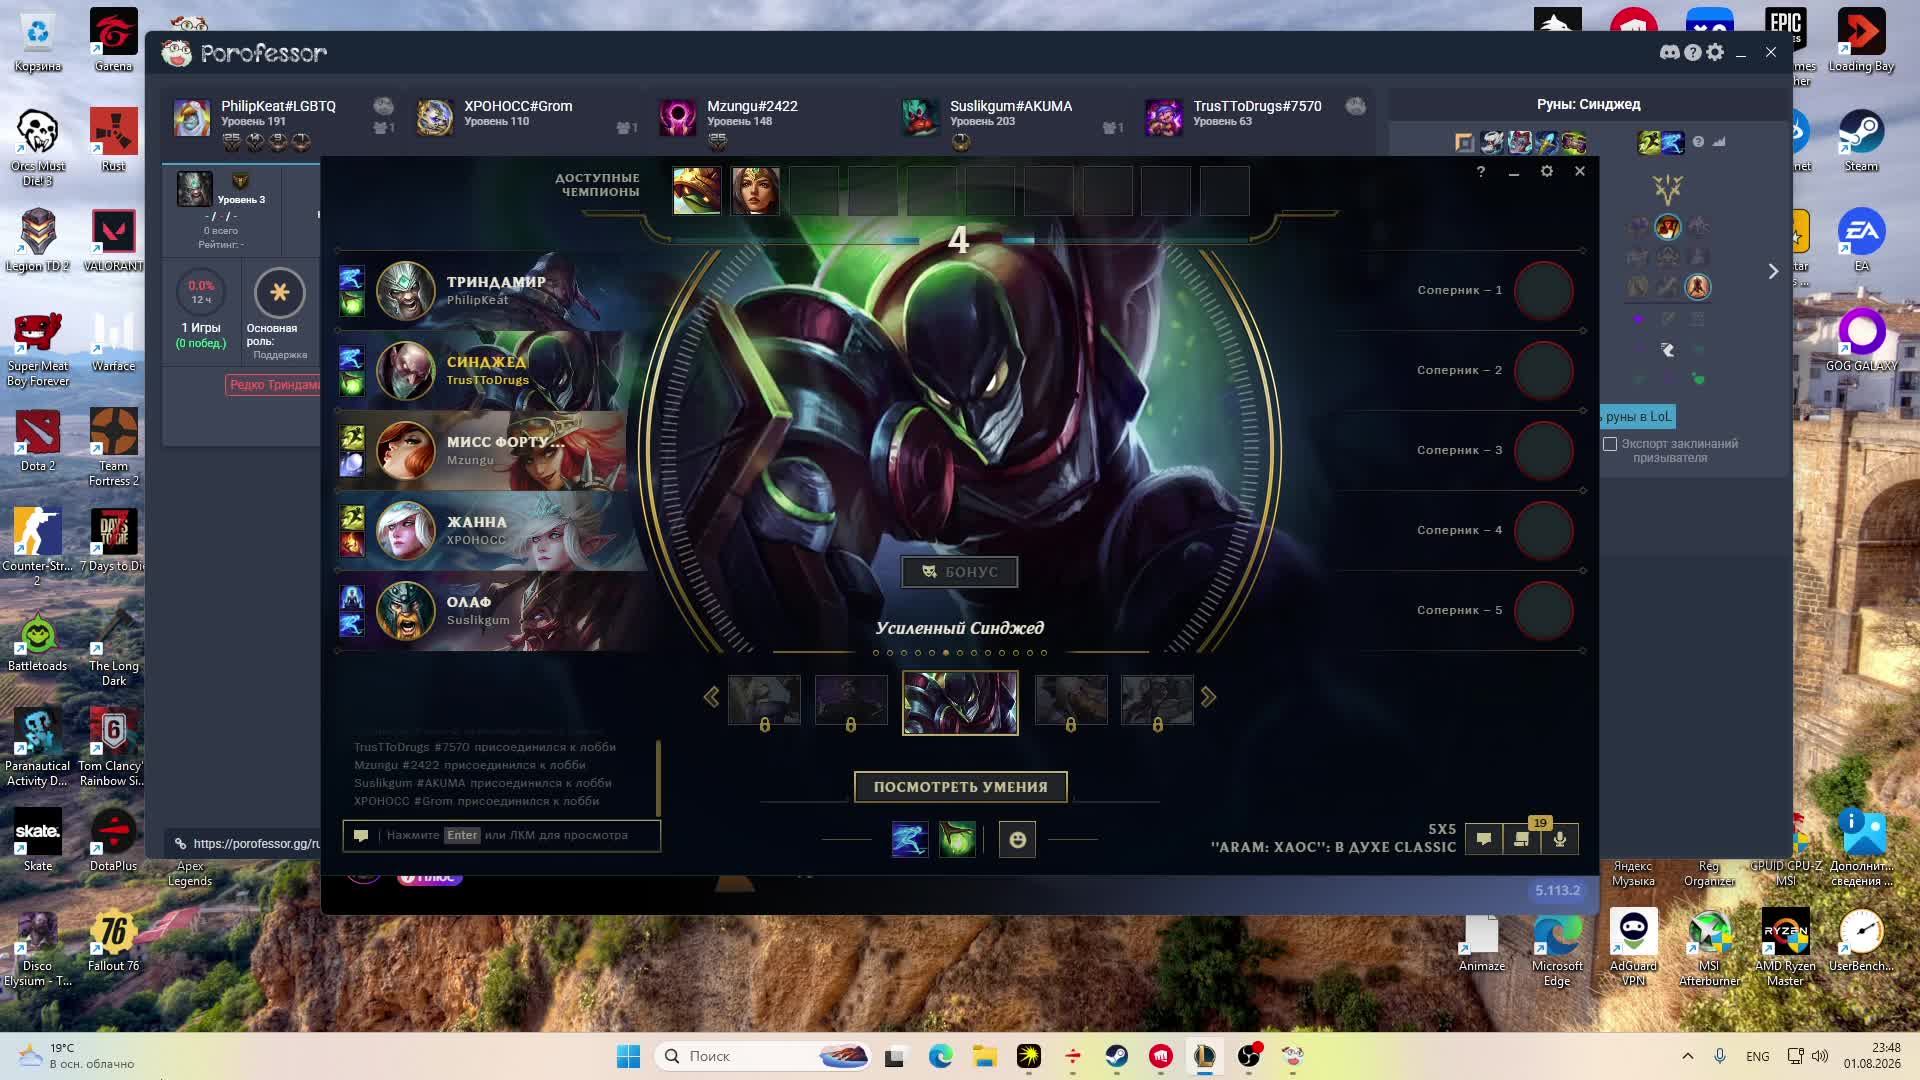Open Dota 2 desktop shortcut
Image resolution: width=1920 pixels, height=1080 pixels.
38,440
